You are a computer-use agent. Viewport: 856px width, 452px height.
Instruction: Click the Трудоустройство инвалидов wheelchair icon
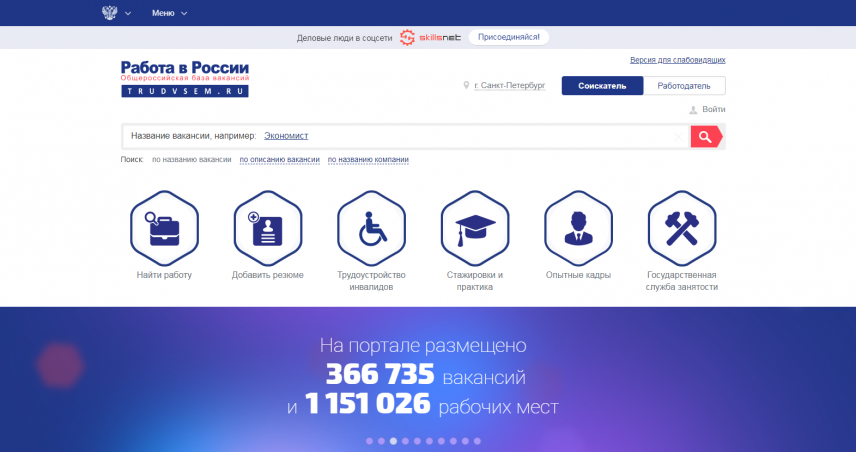(x=371, y=228)
